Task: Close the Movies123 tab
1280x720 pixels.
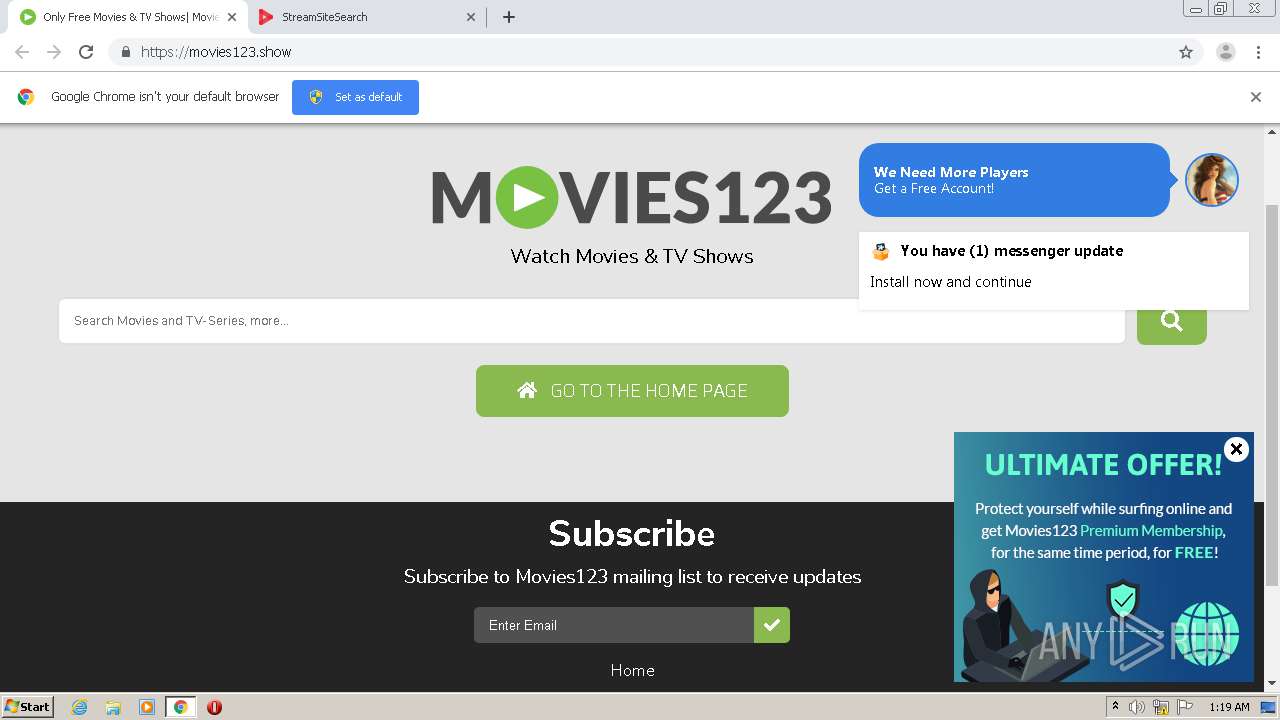Action: [232, 17]
